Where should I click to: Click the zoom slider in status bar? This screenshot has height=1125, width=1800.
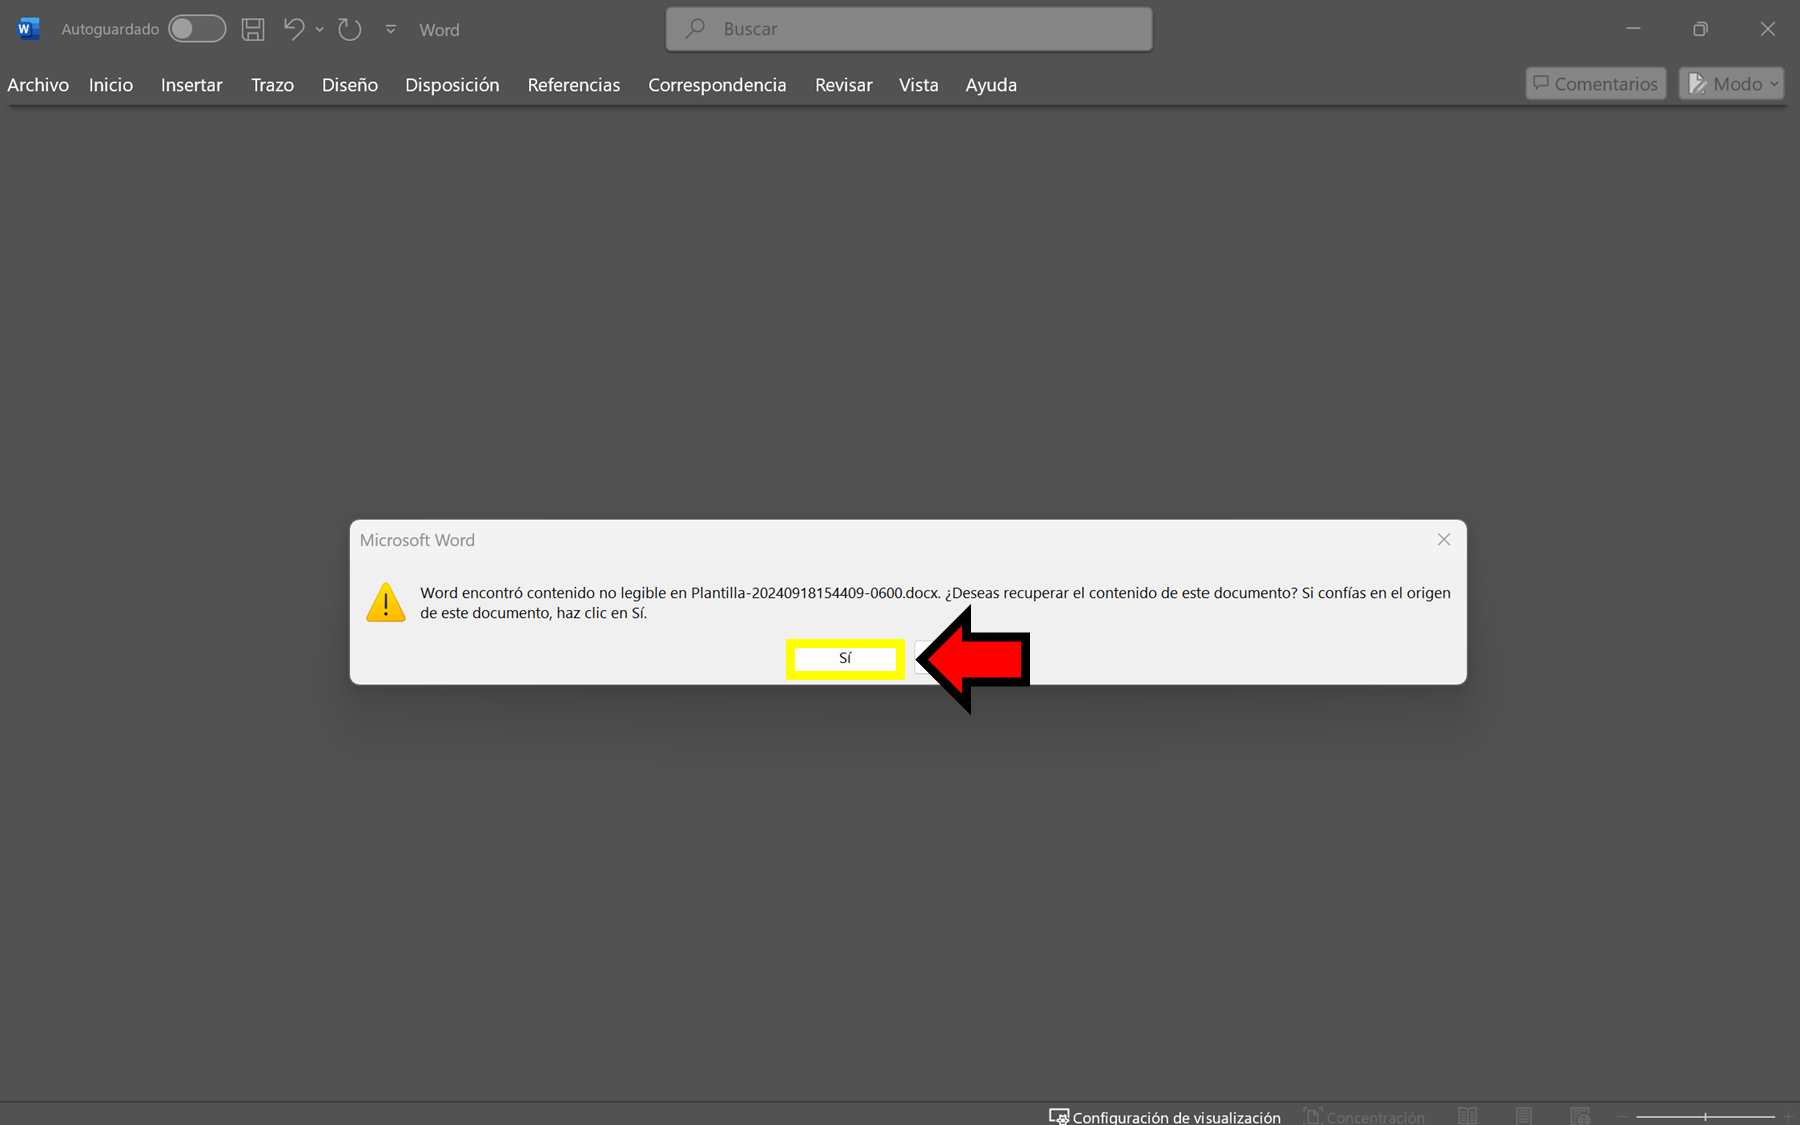click(1705, 1117)
